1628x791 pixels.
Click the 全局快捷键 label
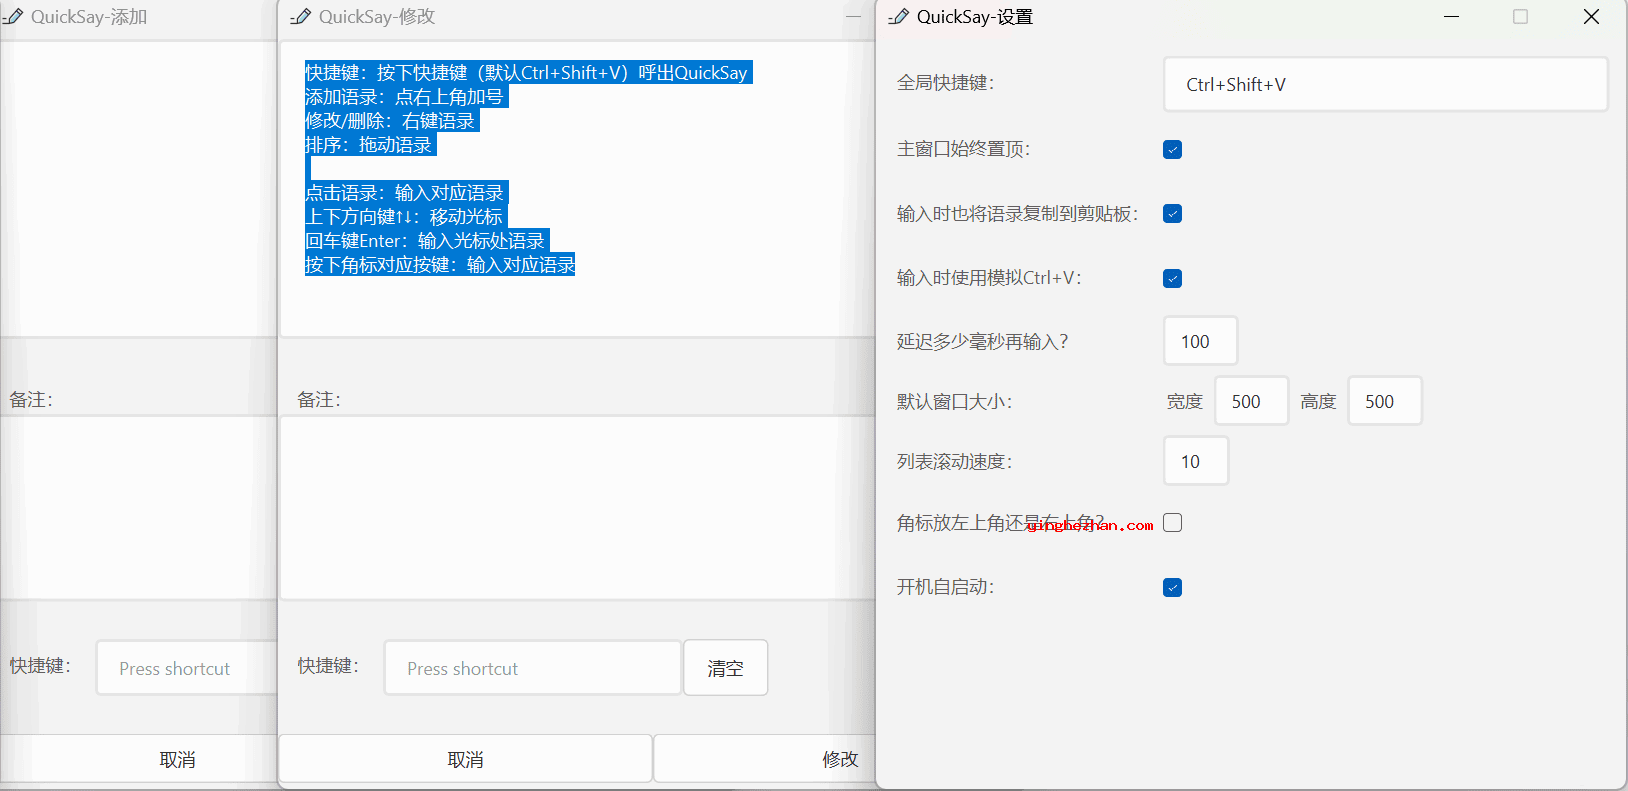pyautogui.click(x=946, y=83)
